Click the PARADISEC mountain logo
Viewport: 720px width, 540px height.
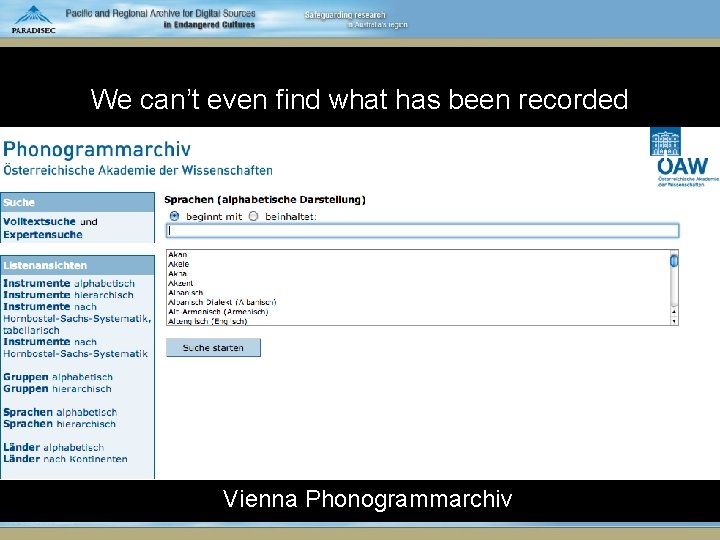(x=33, y=19)
